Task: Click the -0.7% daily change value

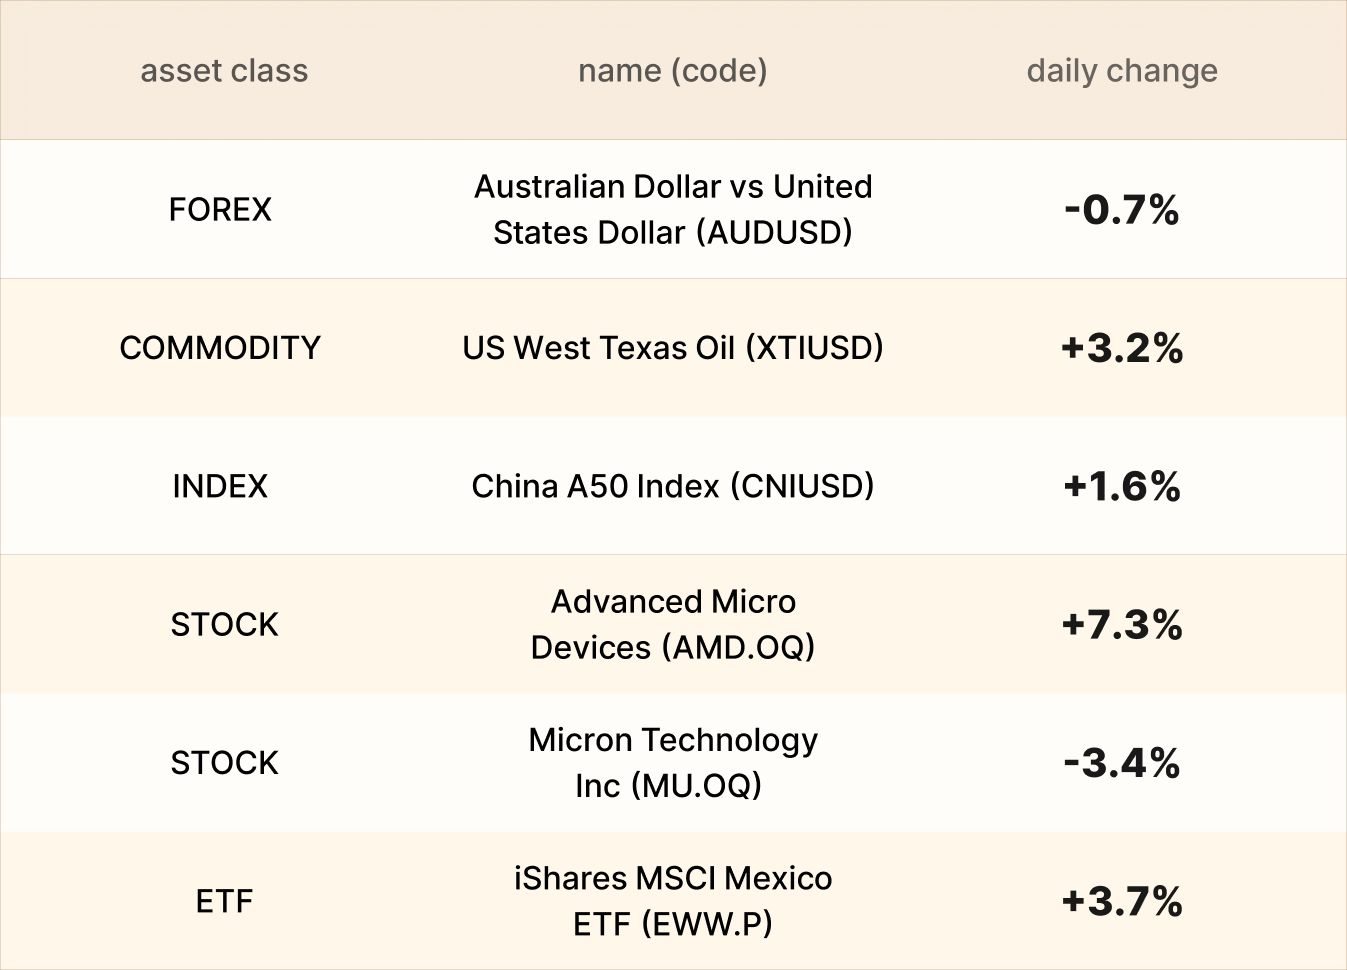Action: click(1122, 210)
